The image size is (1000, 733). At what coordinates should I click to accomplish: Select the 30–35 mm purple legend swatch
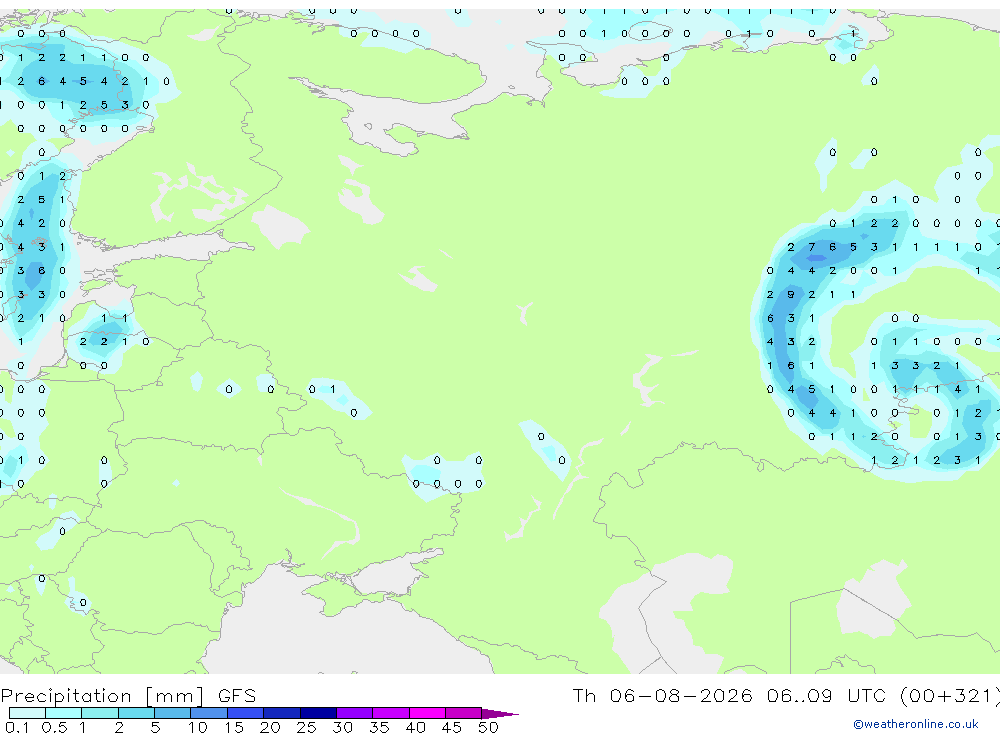pos(355,713)
